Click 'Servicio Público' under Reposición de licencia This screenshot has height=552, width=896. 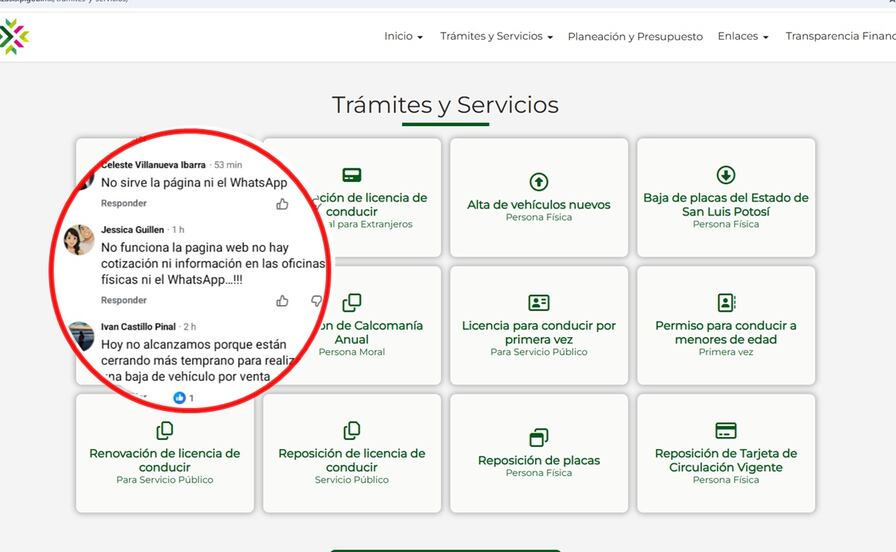click(351, 480)
